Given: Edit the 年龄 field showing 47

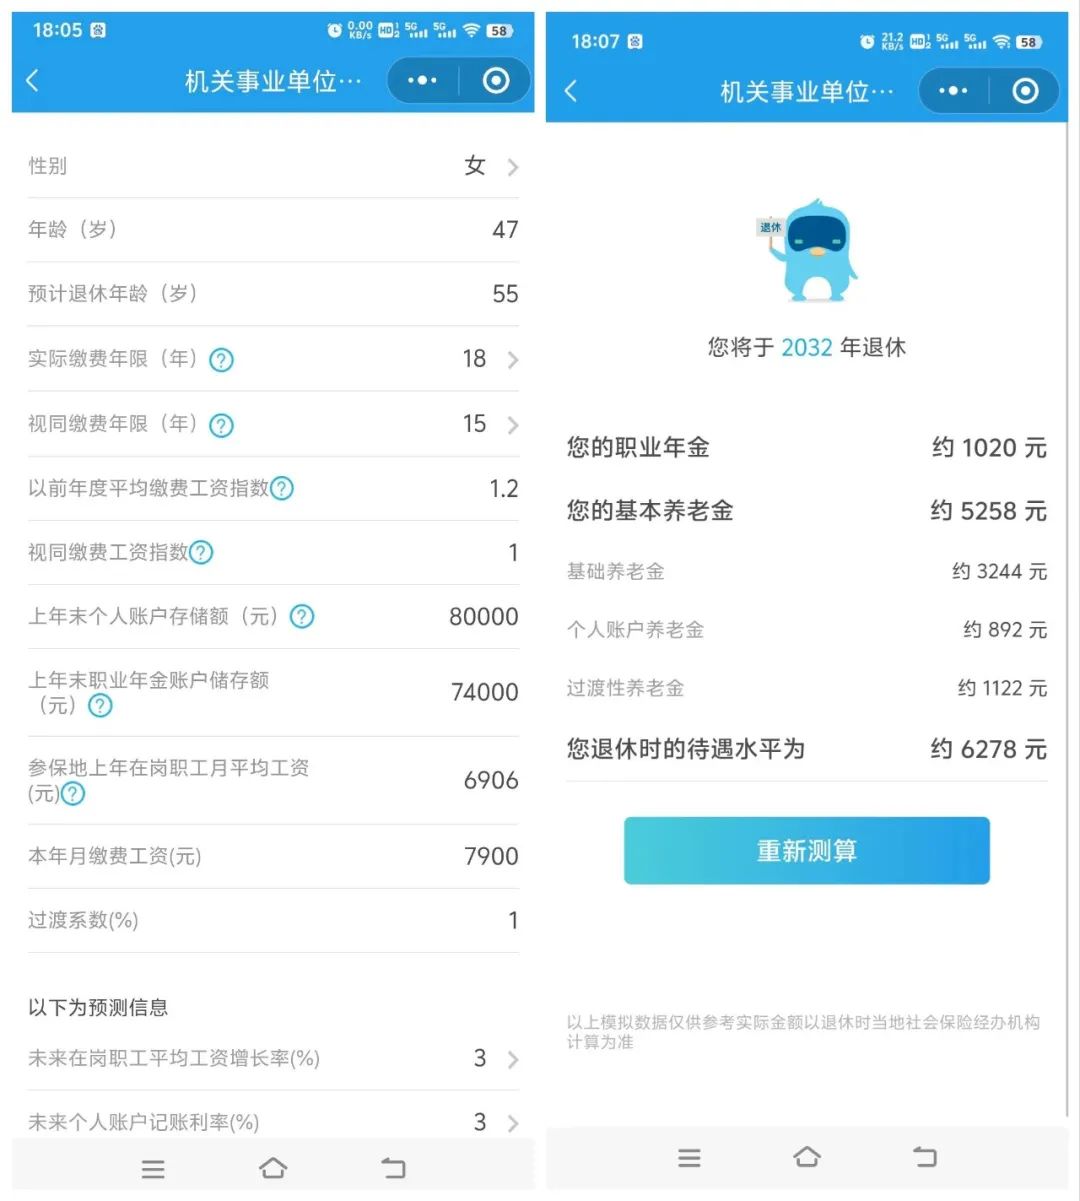Looking at the screenshot, I should pos(273,230).
